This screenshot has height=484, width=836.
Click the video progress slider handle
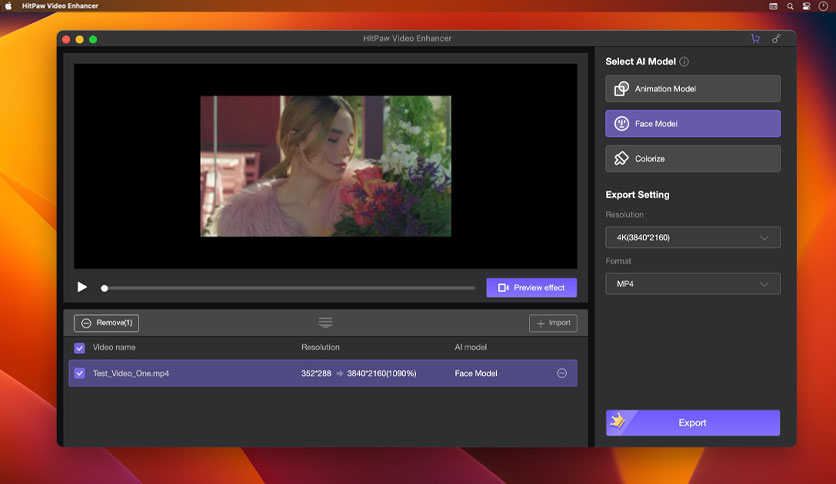pos(104,288)
